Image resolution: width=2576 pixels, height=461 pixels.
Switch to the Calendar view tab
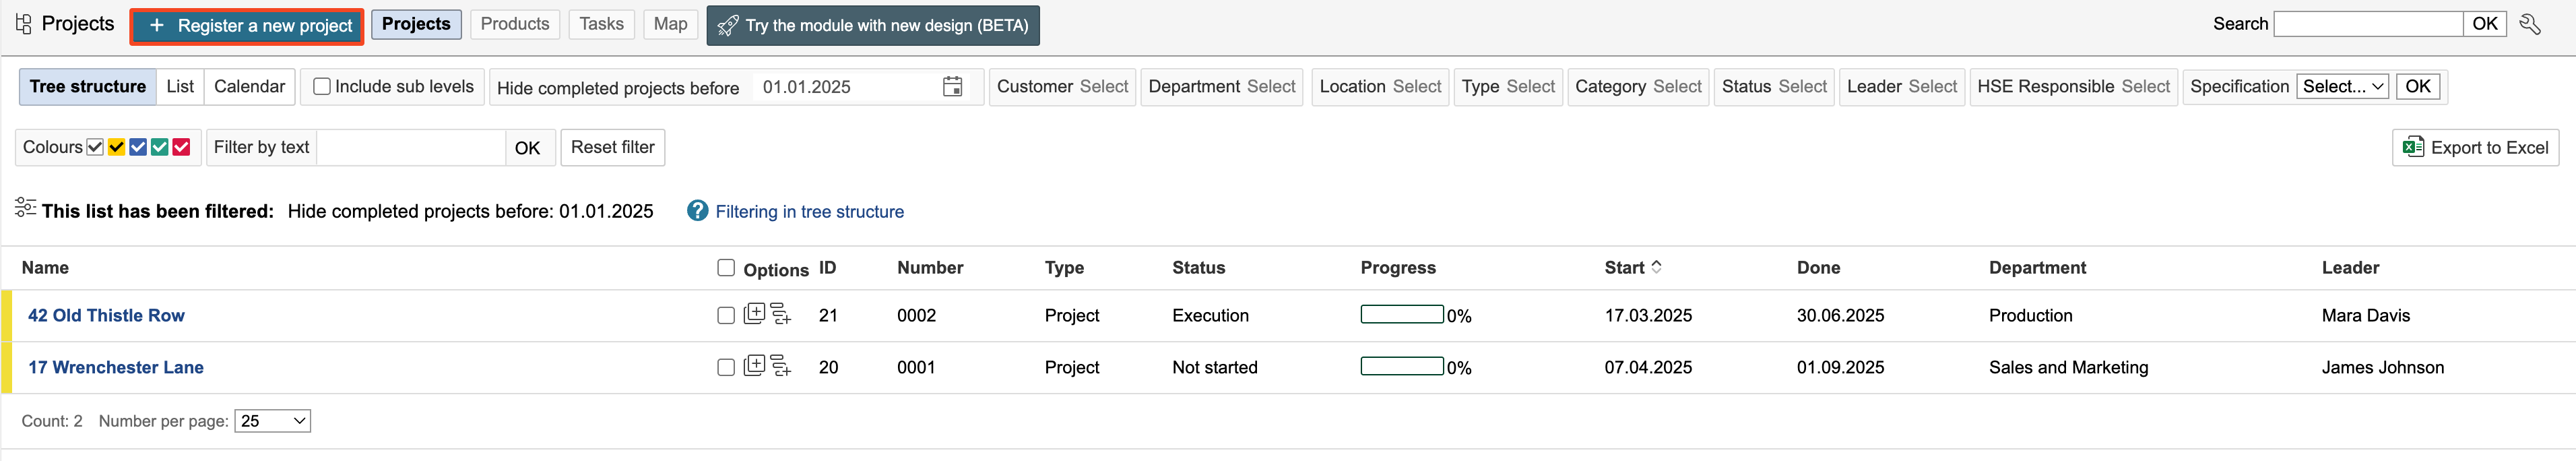pos(249,87)
